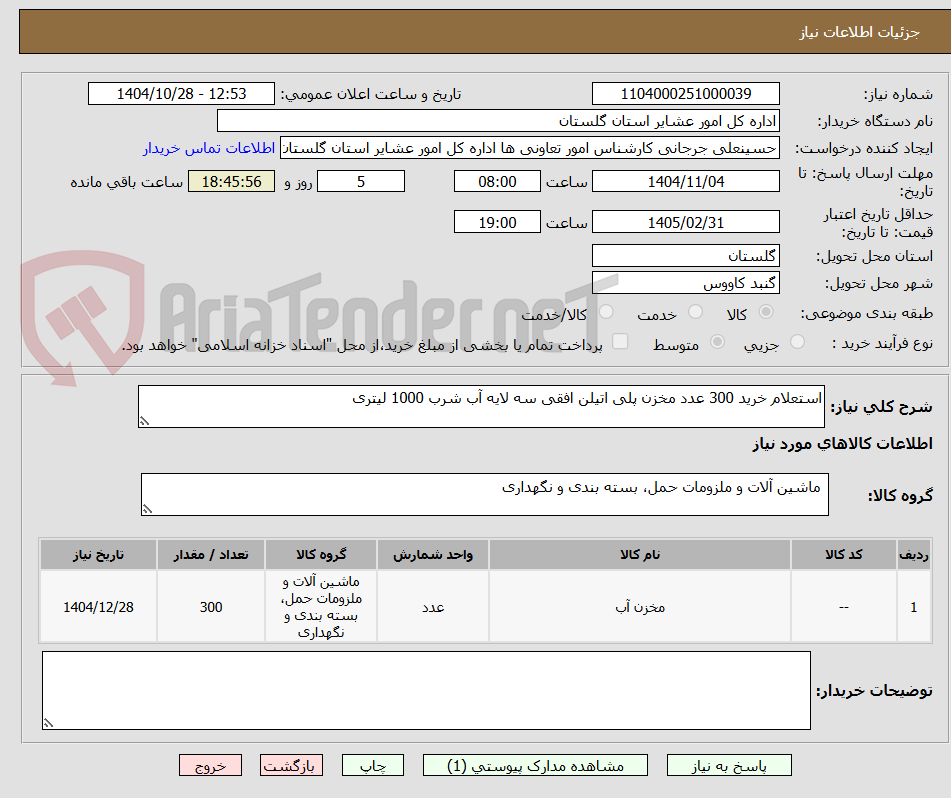This screenshot has height=798, width=951.
Task: Select the جزیی purchase type radio
Action: point(798,342)
